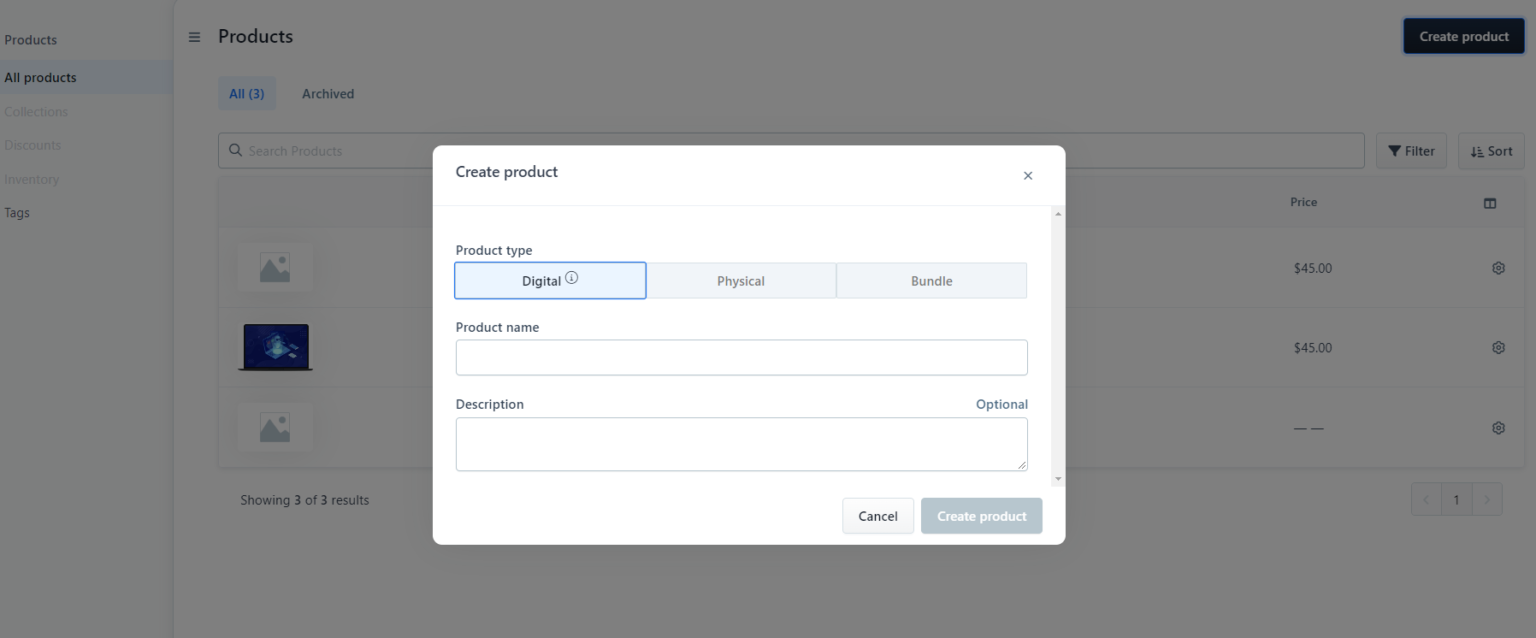Click the search magnifier icon
This screenshot has height=638, width=1536.
click(x=235, y=150)
